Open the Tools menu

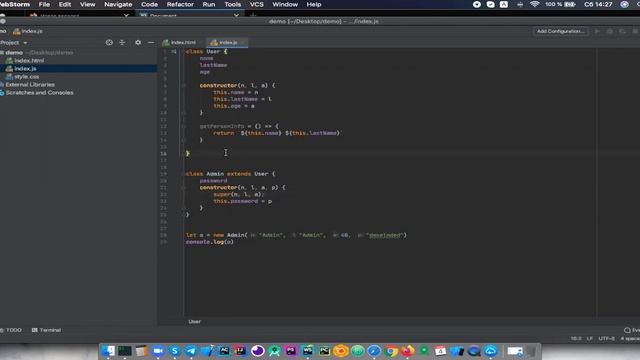pos(233,4)
